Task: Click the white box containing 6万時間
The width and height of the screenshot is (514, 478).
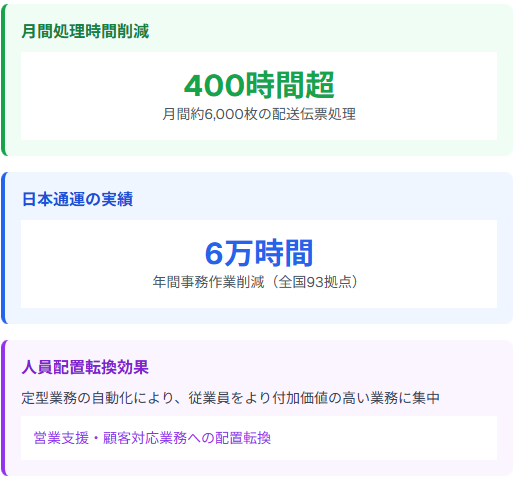Action: (259, 264)
